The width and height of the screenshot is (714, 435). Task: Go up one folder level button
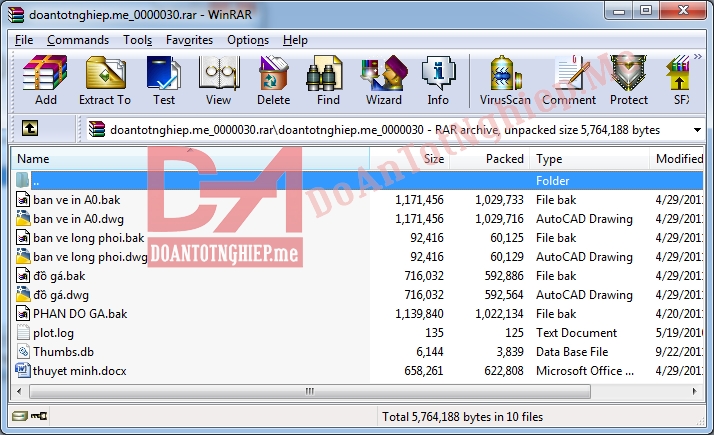click(x=30, y=129)
